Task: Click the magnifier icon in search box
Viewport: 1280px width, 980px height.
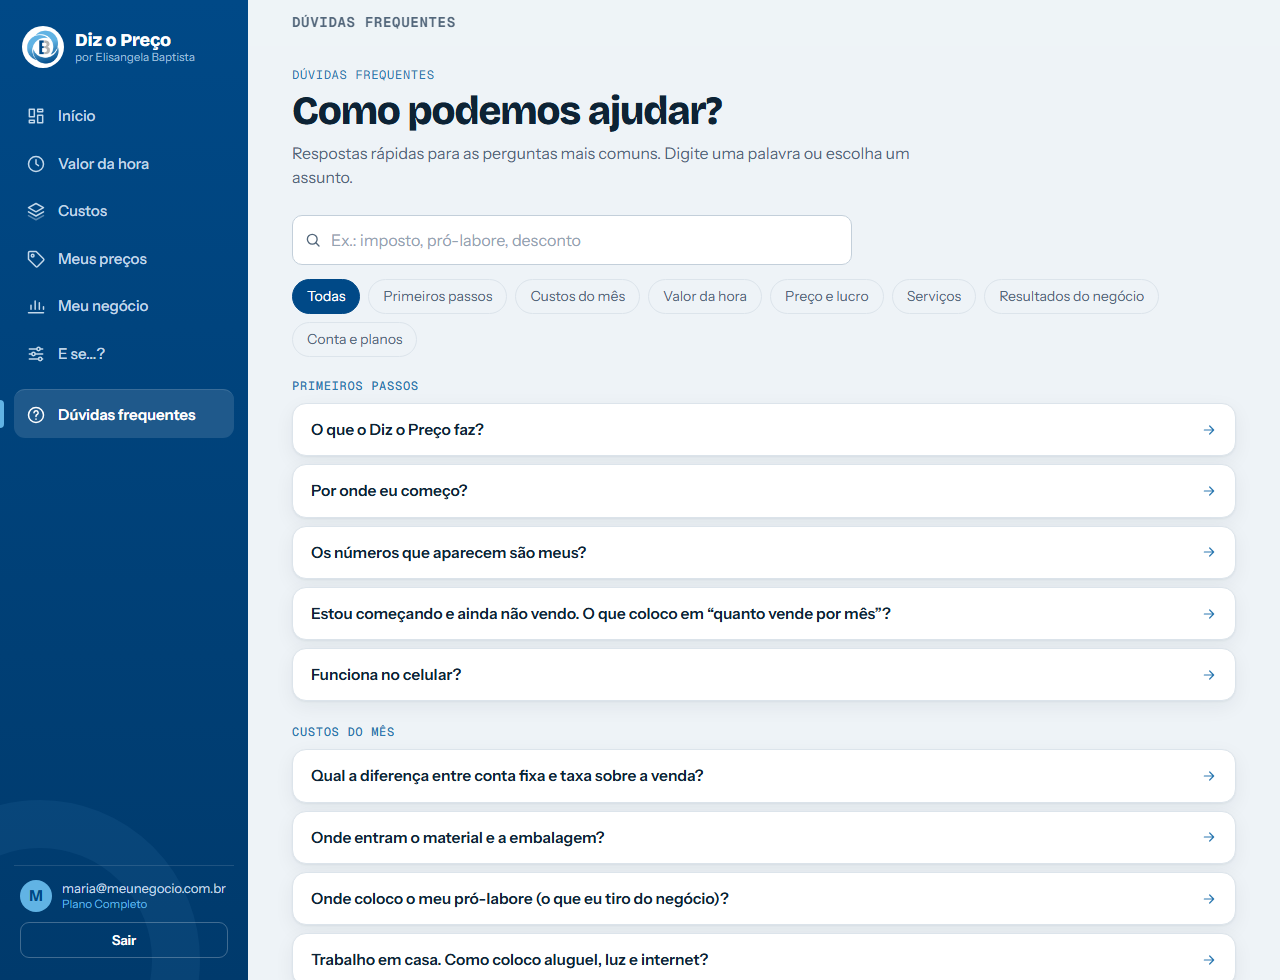Action: click(x=313, y=240)
